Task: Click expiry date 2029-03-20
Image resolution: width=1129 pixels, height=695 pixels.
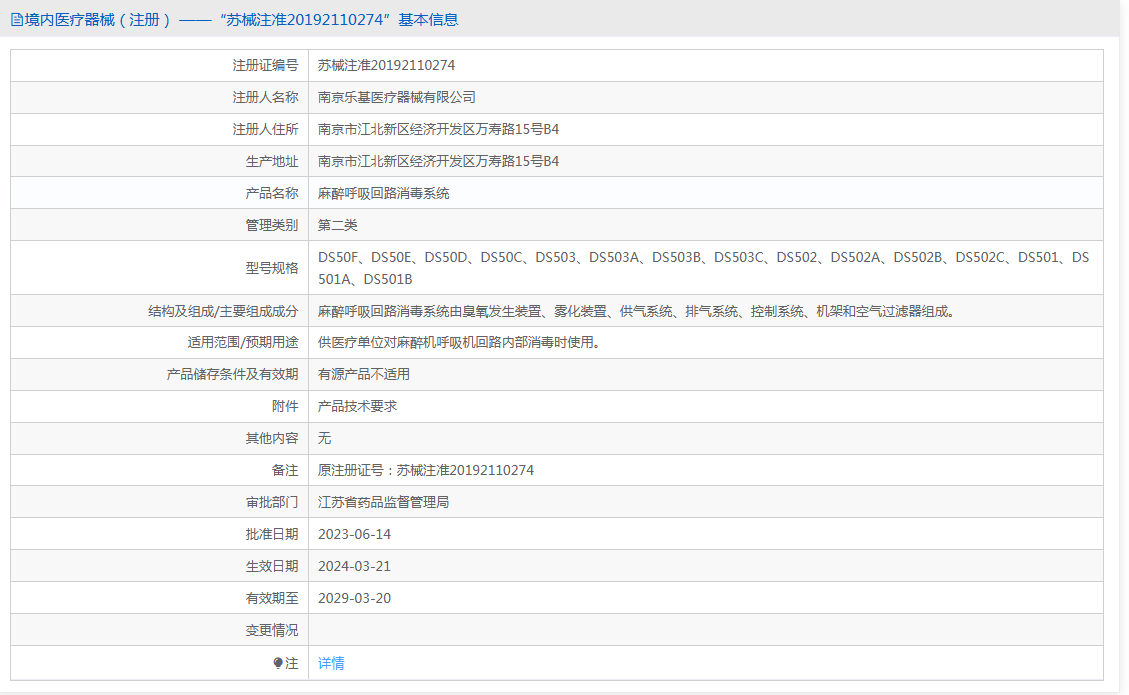Action: [354, 598]
